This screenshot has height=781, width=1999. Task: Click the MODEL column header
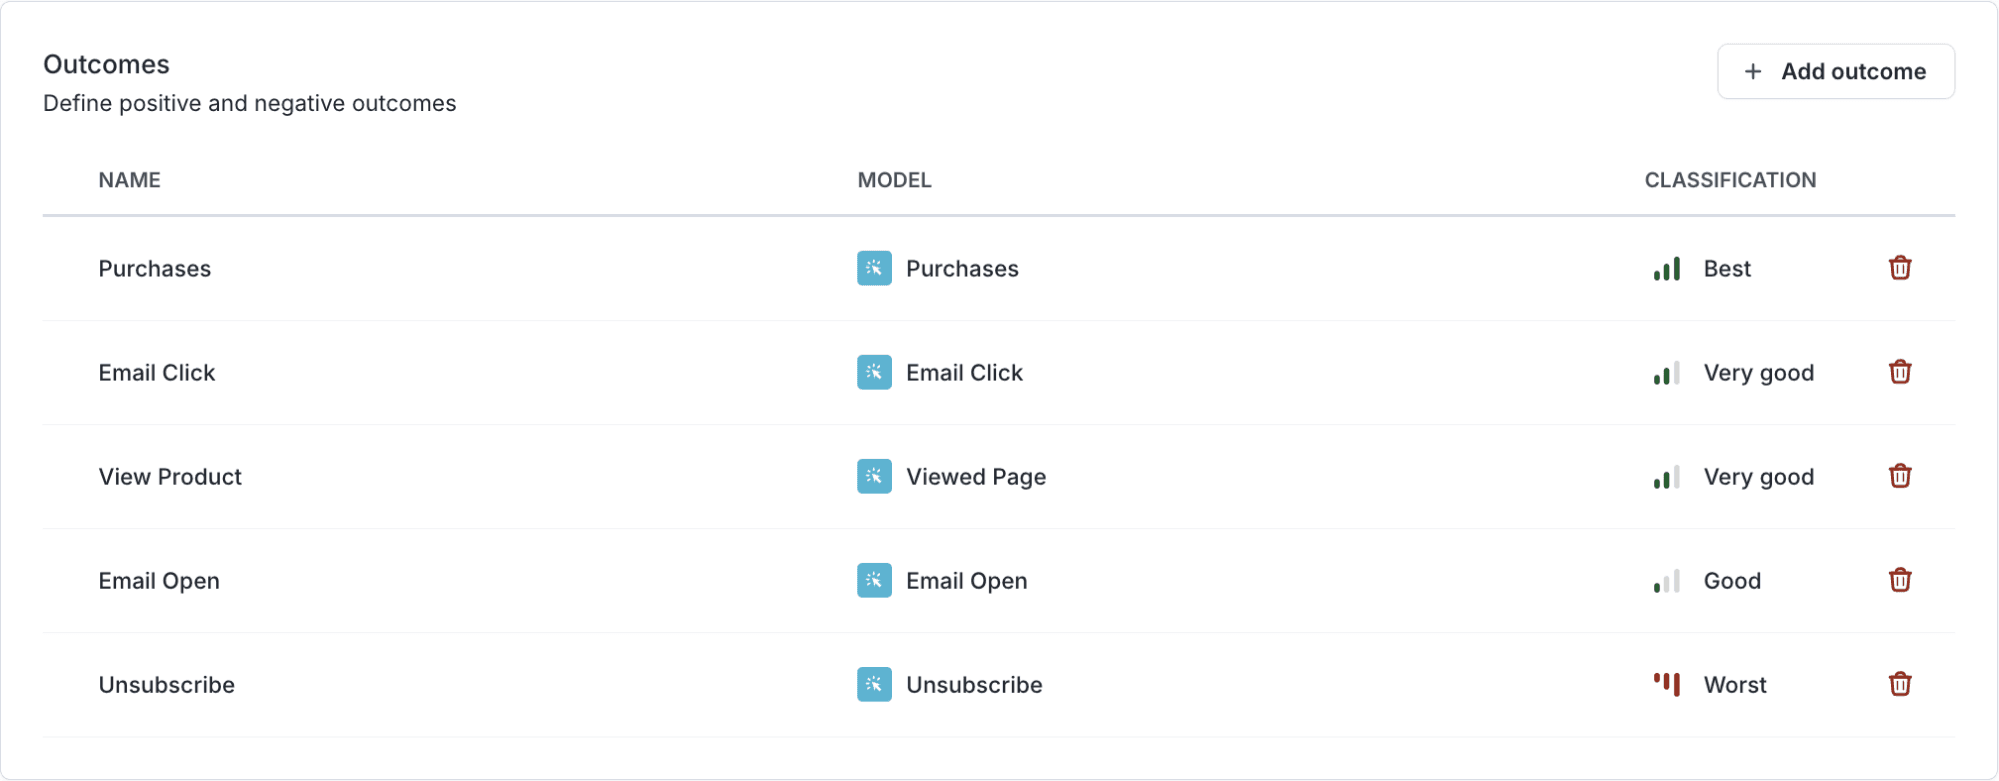coord(894,180)
